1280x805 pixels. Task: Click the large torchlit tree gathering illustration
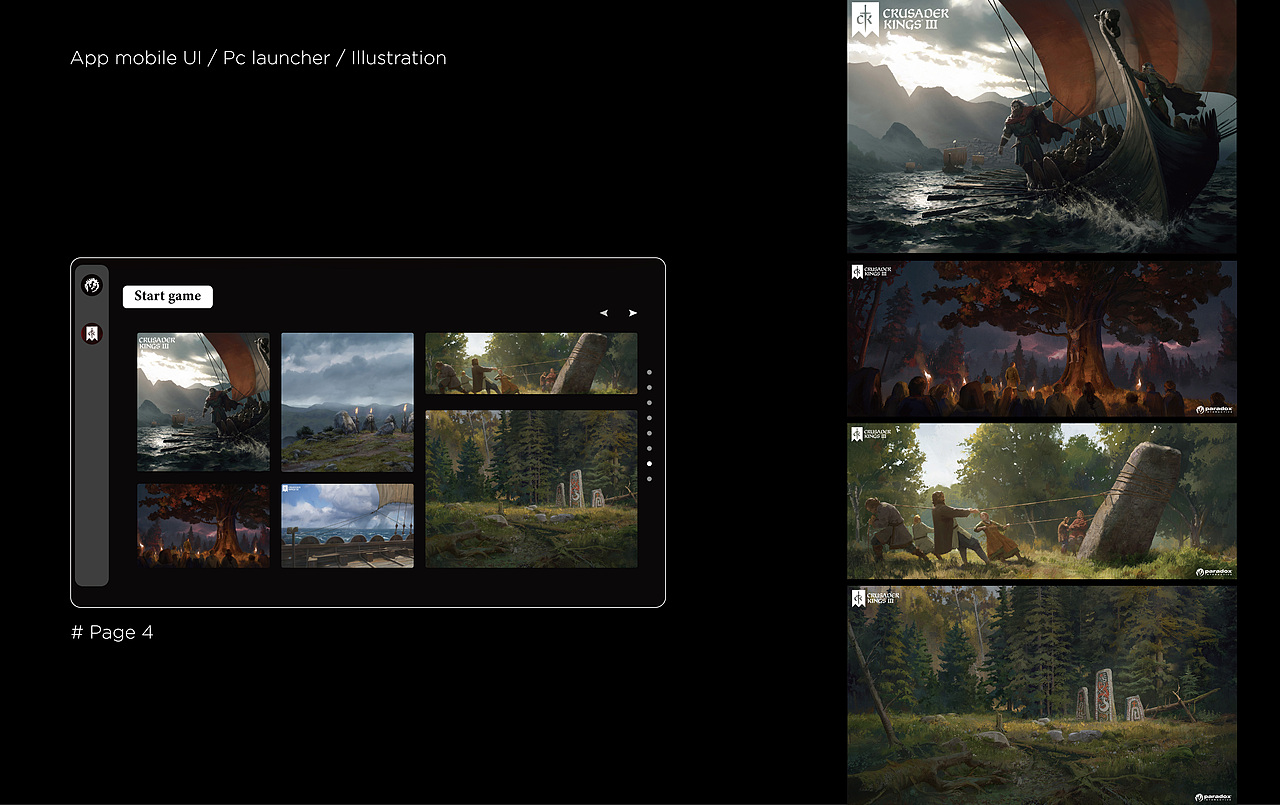coord(1042,339)
